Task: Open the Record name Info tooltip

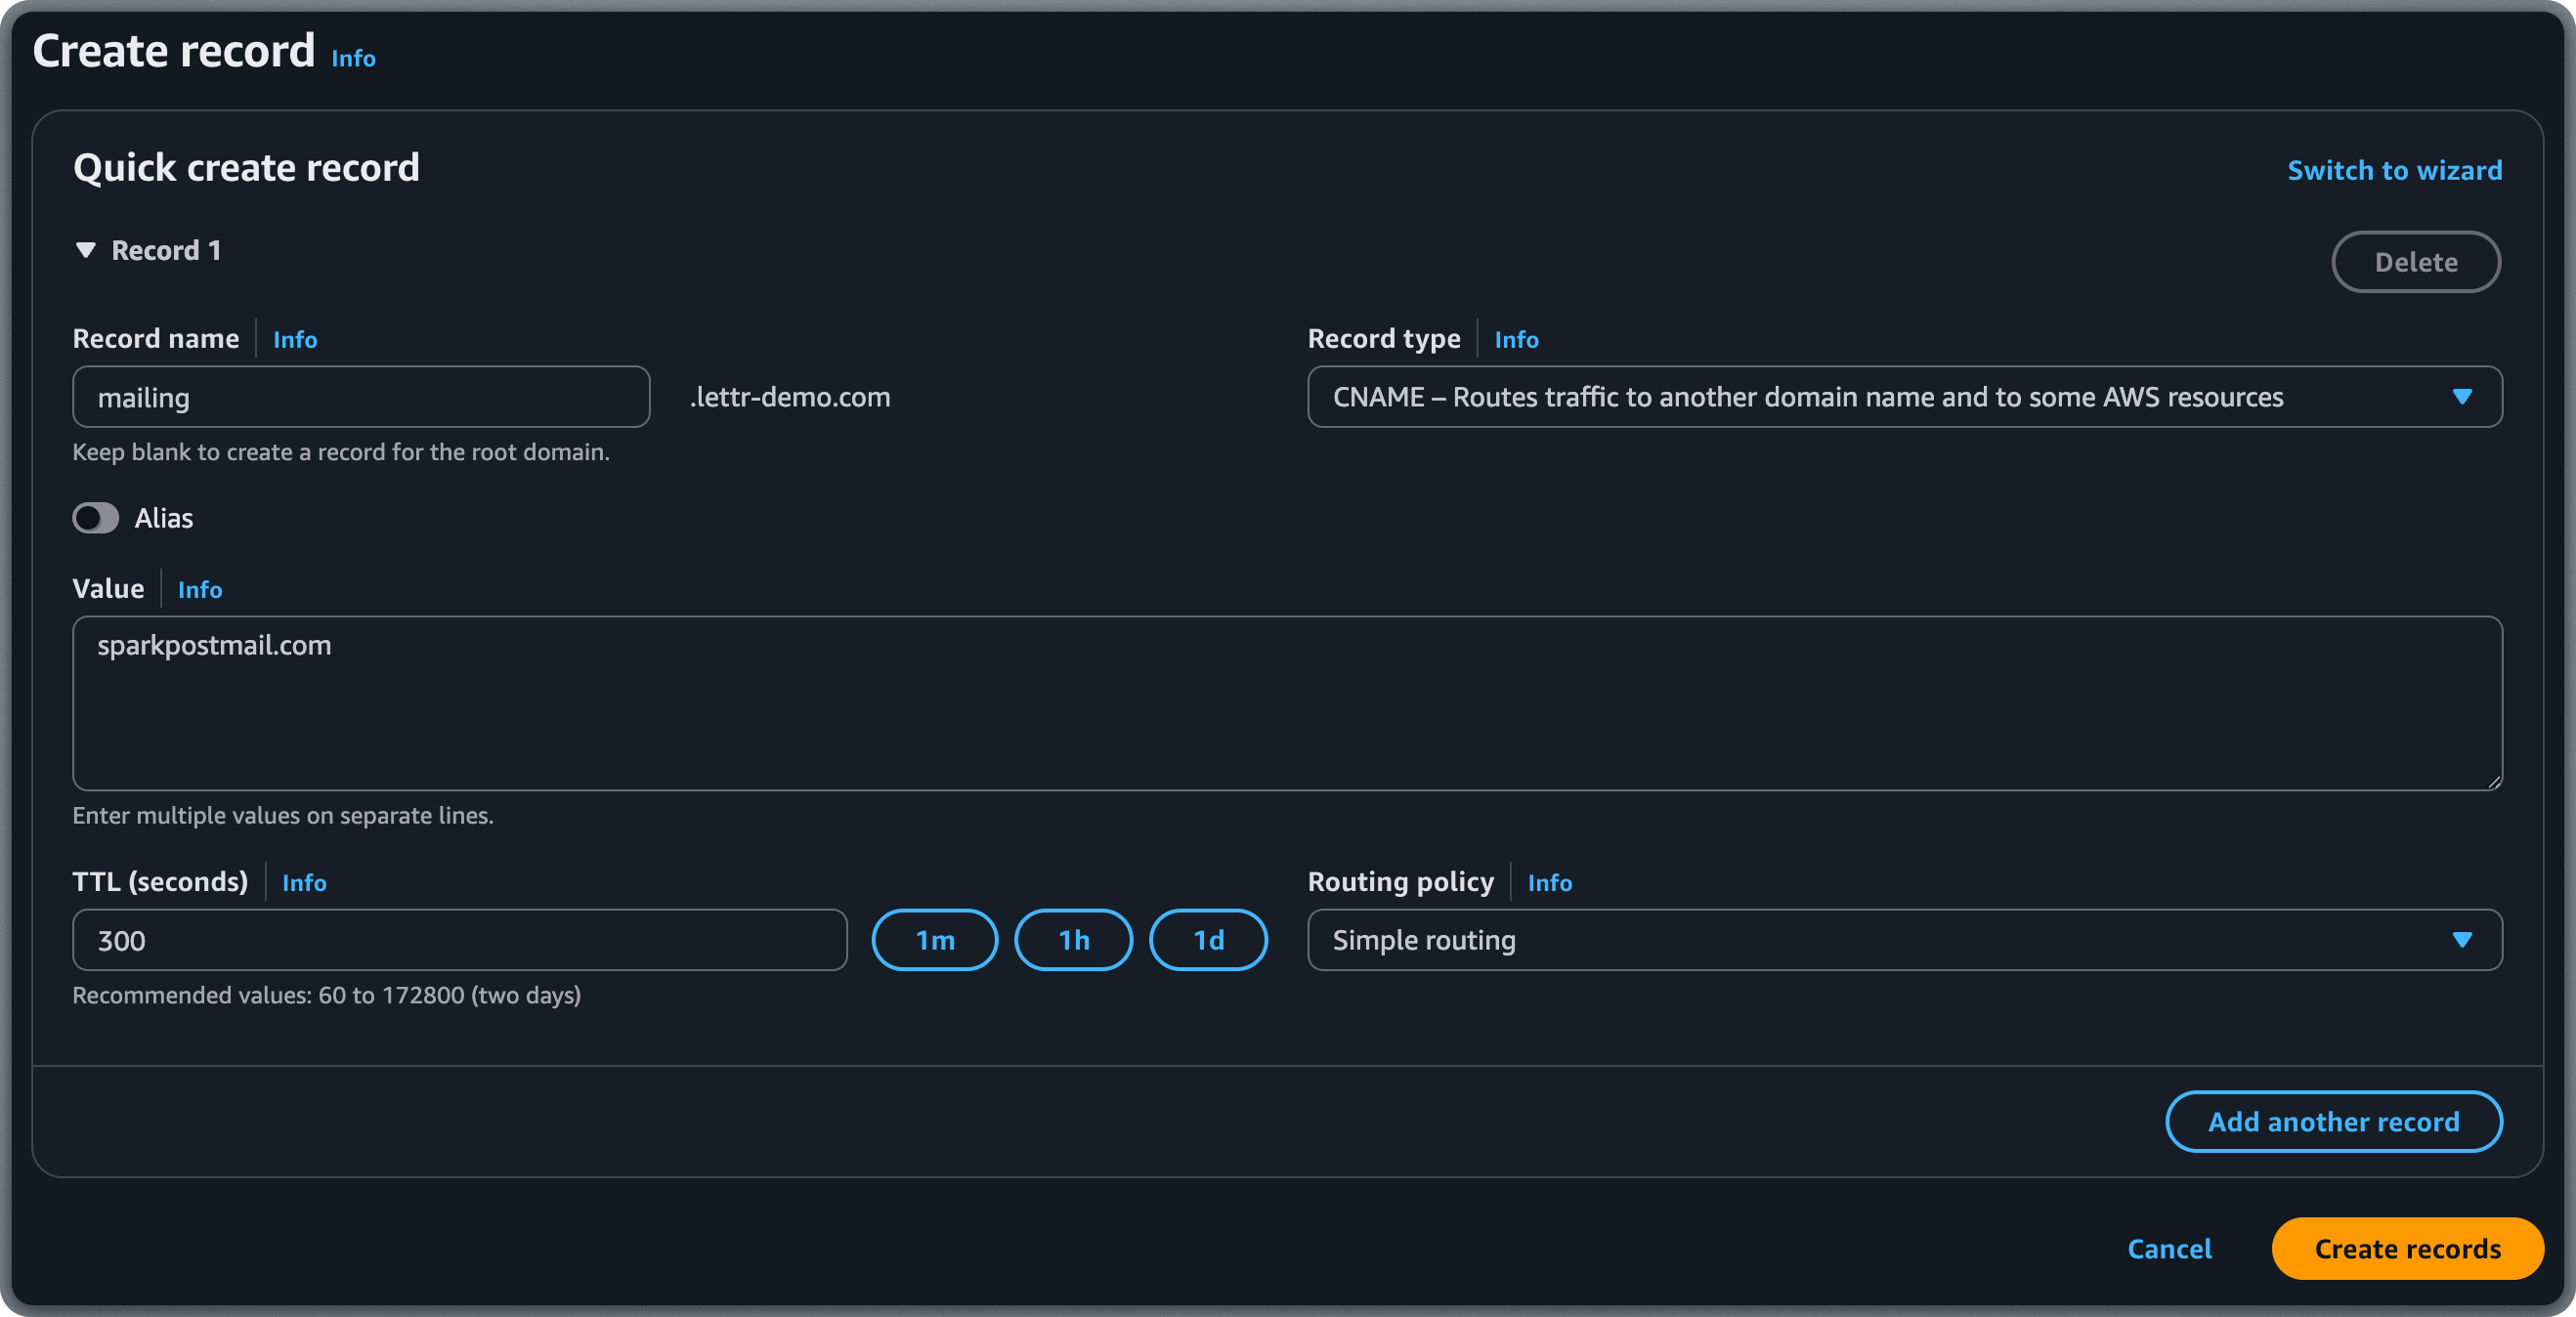Action: pyautogui.click(x=295, y=339)
